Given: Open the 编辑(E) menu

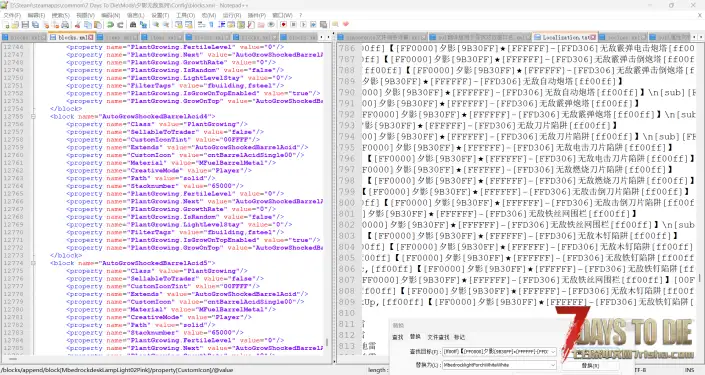Looking at the screenshot, I should [x=36, y=15].
